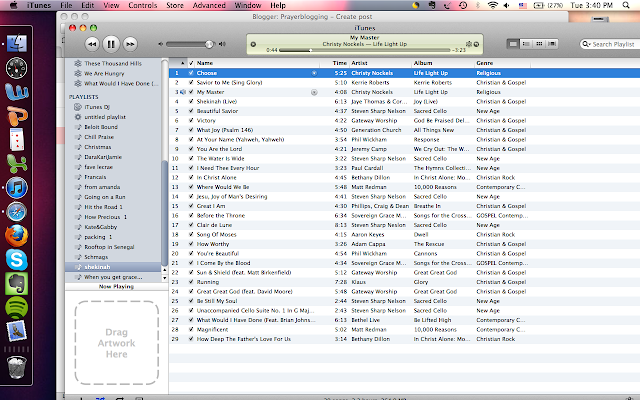The image size is (640, 400).
Task: Sort songs by the Genre column
Action: pos(503,63)
